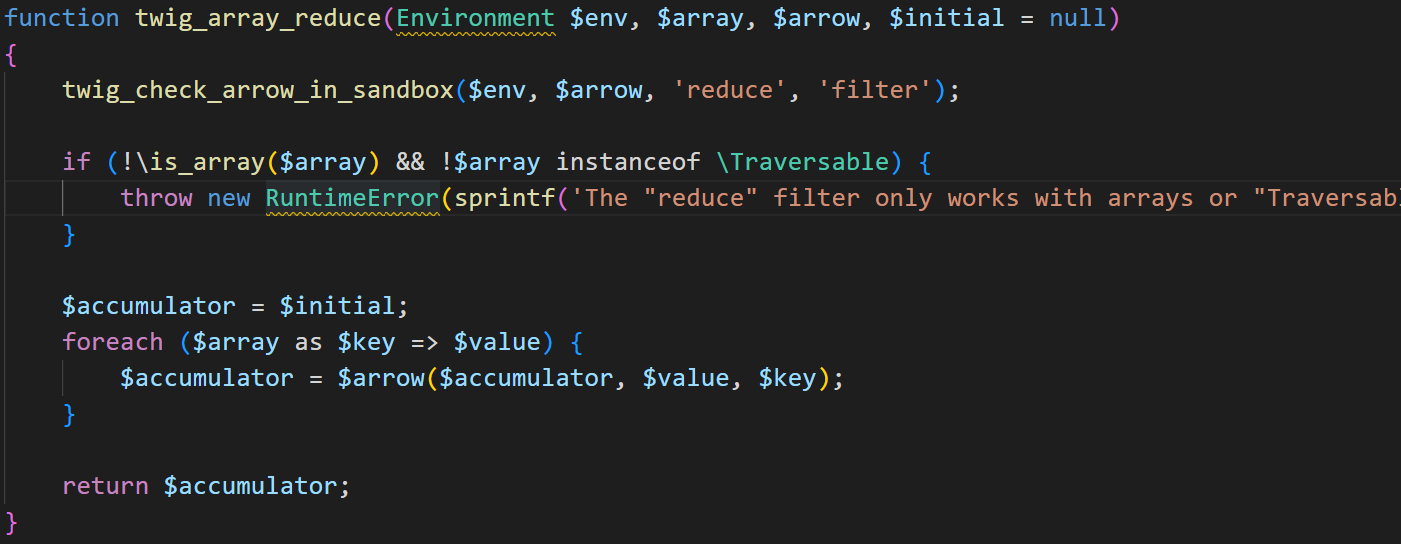The width and height of the screenshot is (1401, 544).
Task: Click the throw keyword
Action: click(156, 198)
